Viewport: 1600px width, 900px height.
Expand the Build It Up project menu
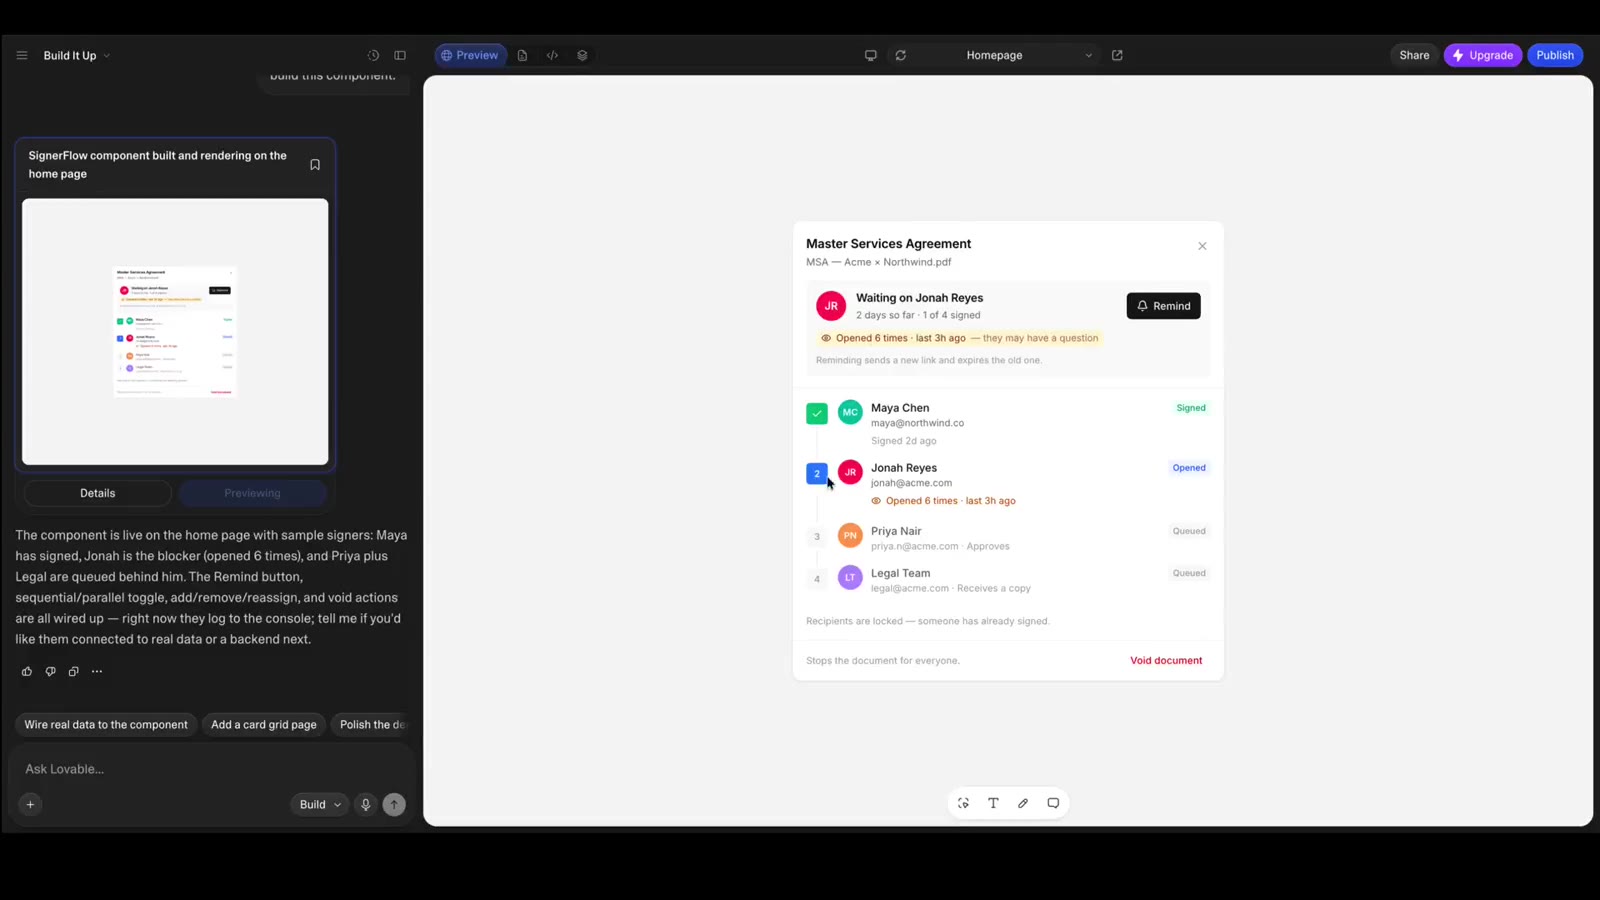(77, 56)
